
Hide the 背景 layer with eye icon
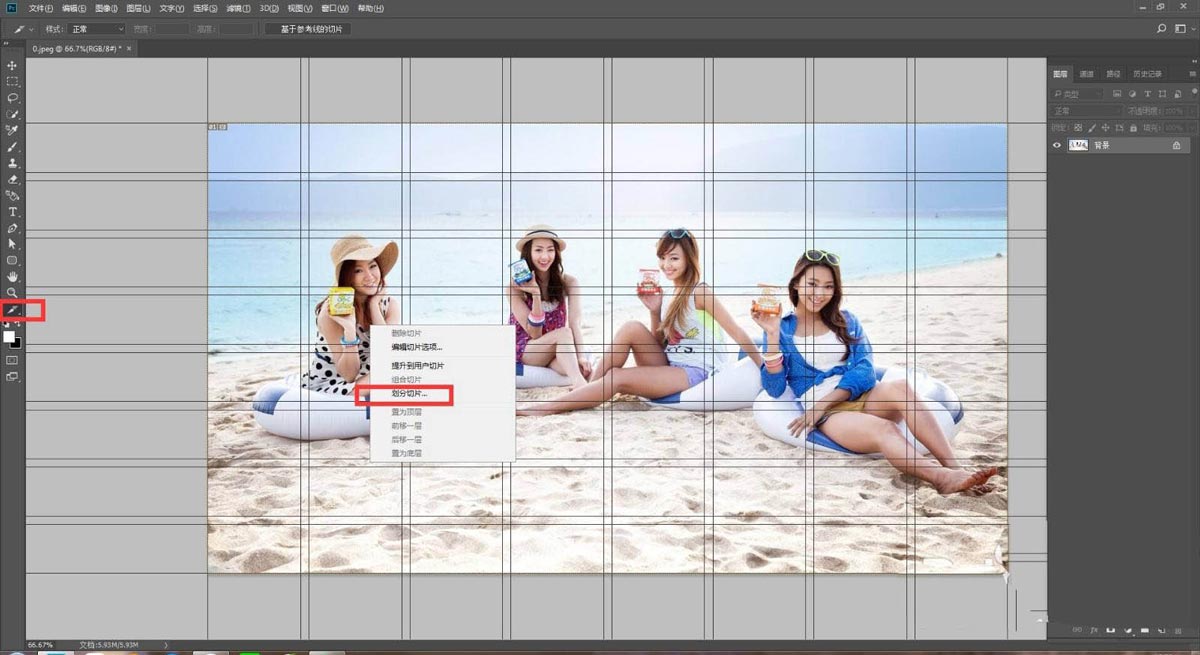coord(1057,145)
